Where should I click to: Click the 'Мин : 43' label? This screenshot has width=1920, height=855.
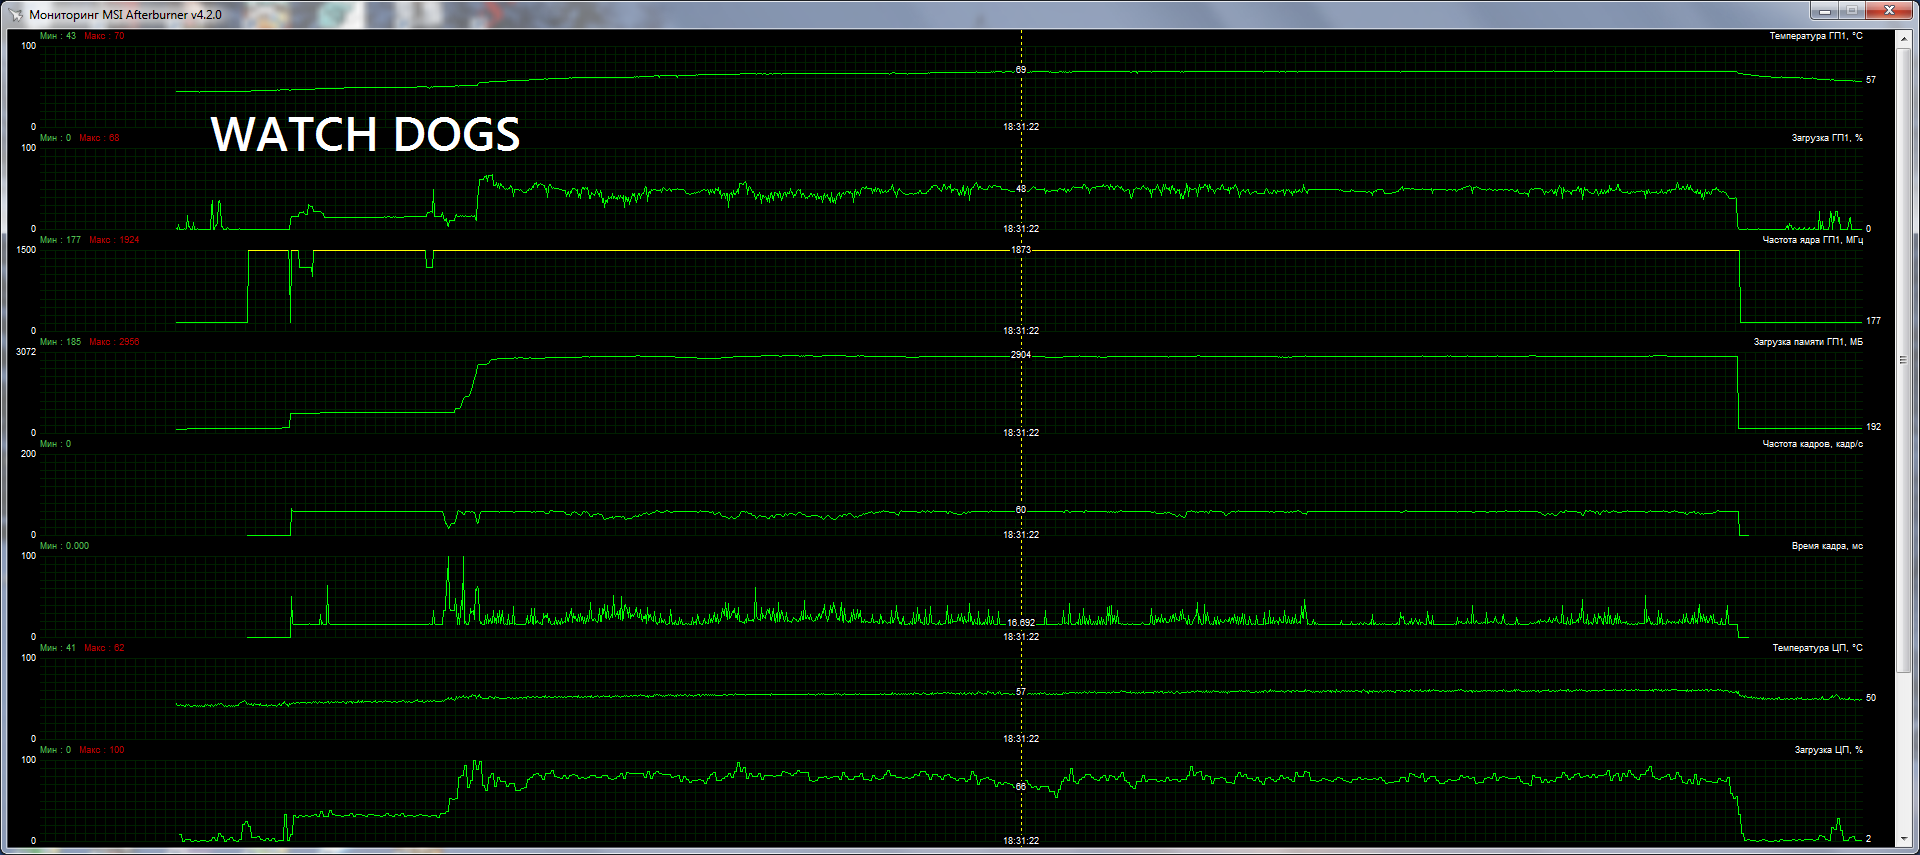pos(58,36)
